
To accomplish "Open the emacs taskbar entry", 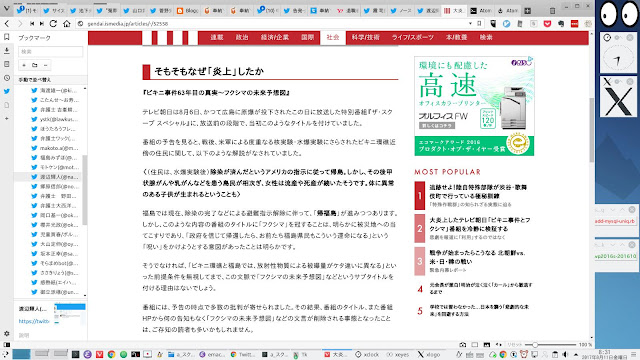I will click(x=212, y=355).
